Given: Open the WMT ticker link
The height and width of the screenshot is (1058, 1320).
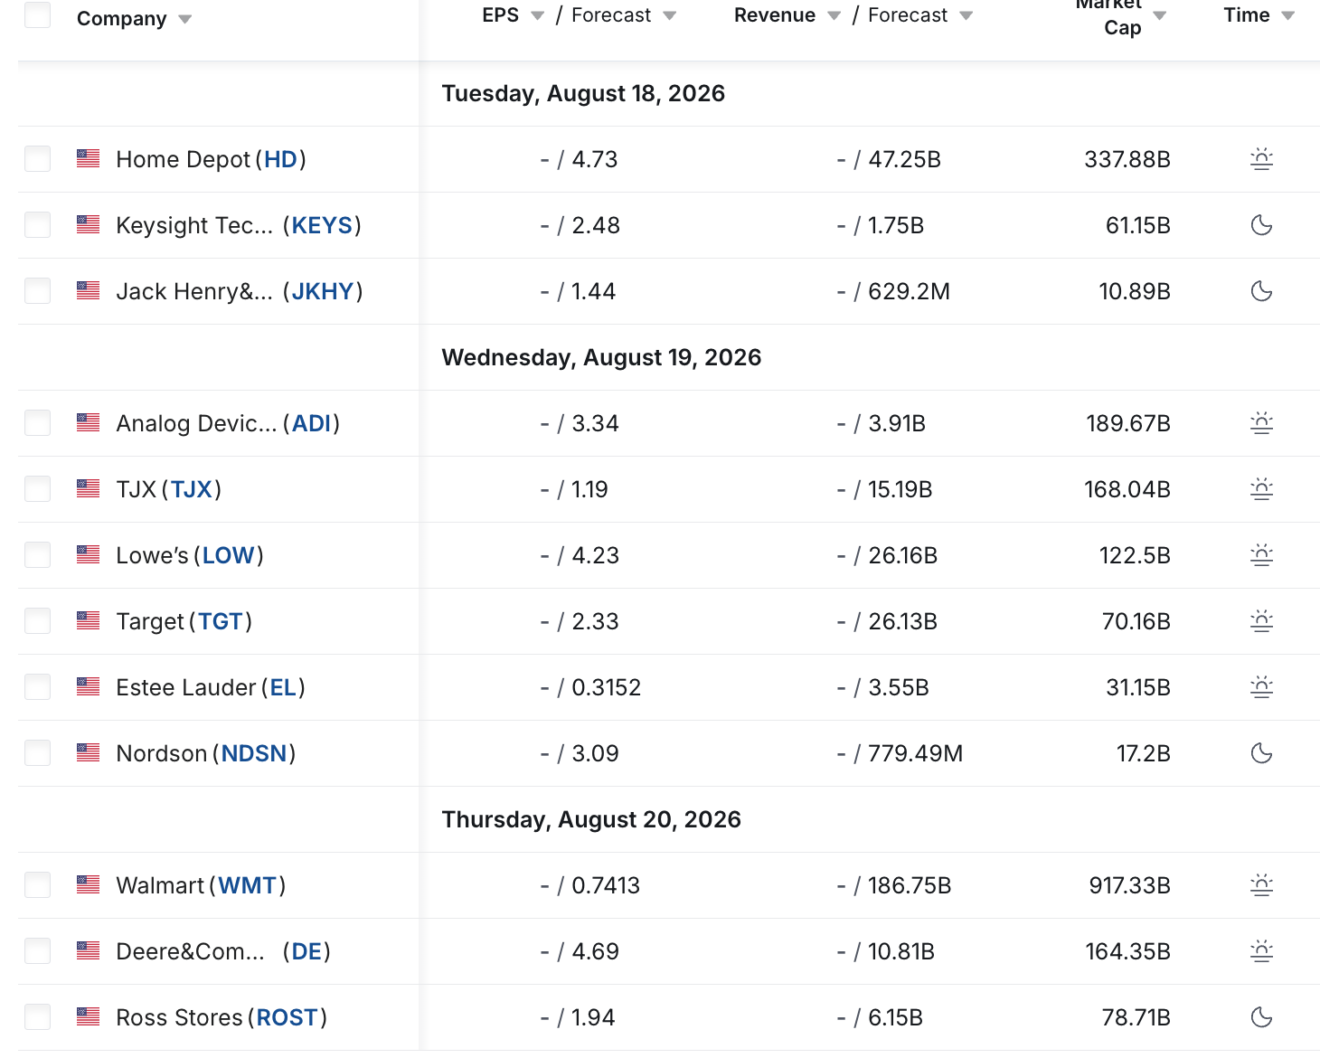Looking at the screenshot, I should [247, 885].
